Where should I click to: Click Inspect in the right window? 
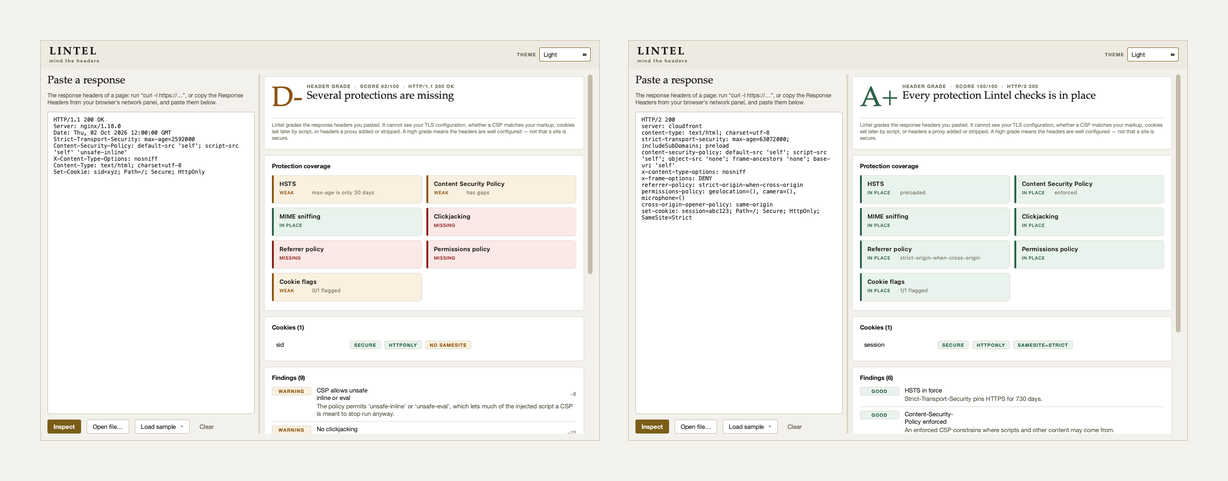(x=652, y=427)
